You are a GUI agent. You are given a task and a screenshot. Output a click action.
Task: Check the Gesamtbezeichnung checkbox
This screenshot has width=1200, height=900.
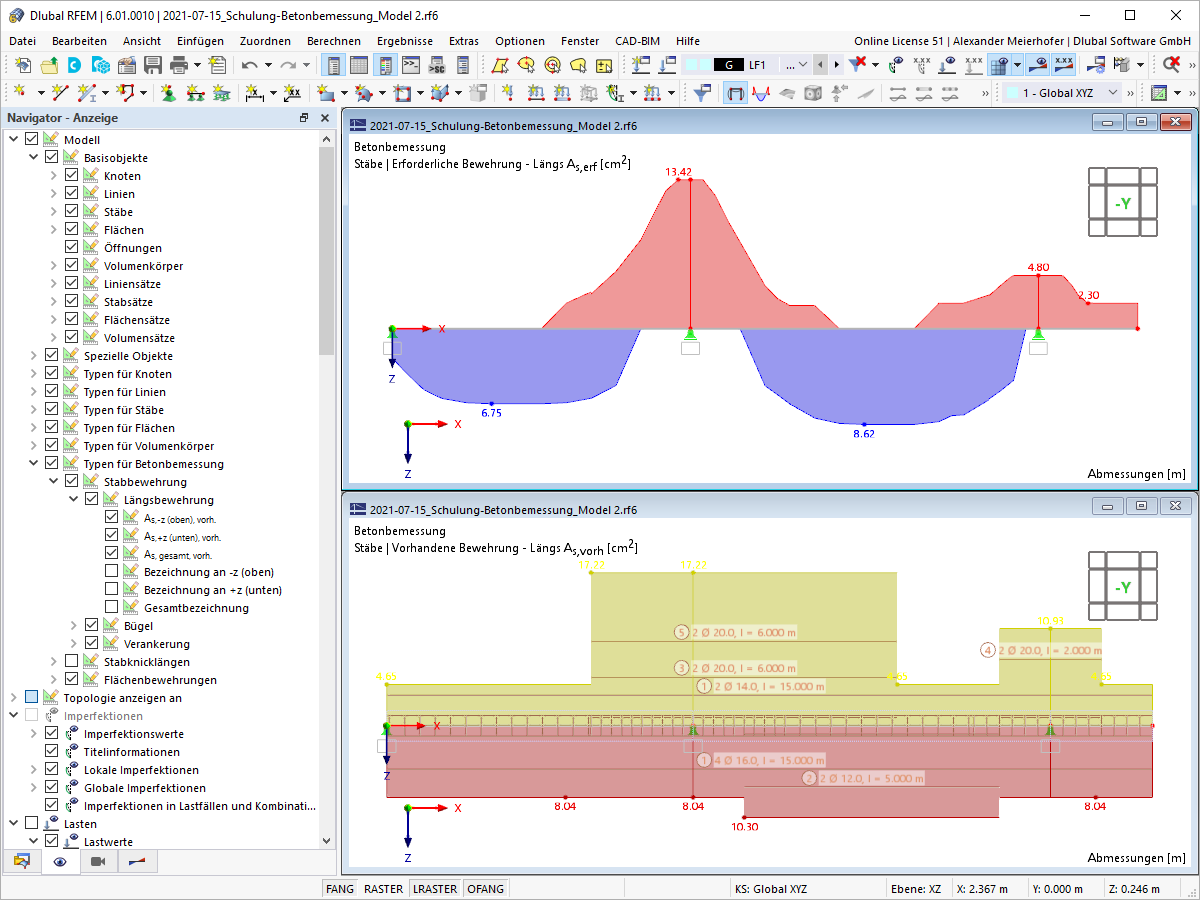click(x=111, y=608)
